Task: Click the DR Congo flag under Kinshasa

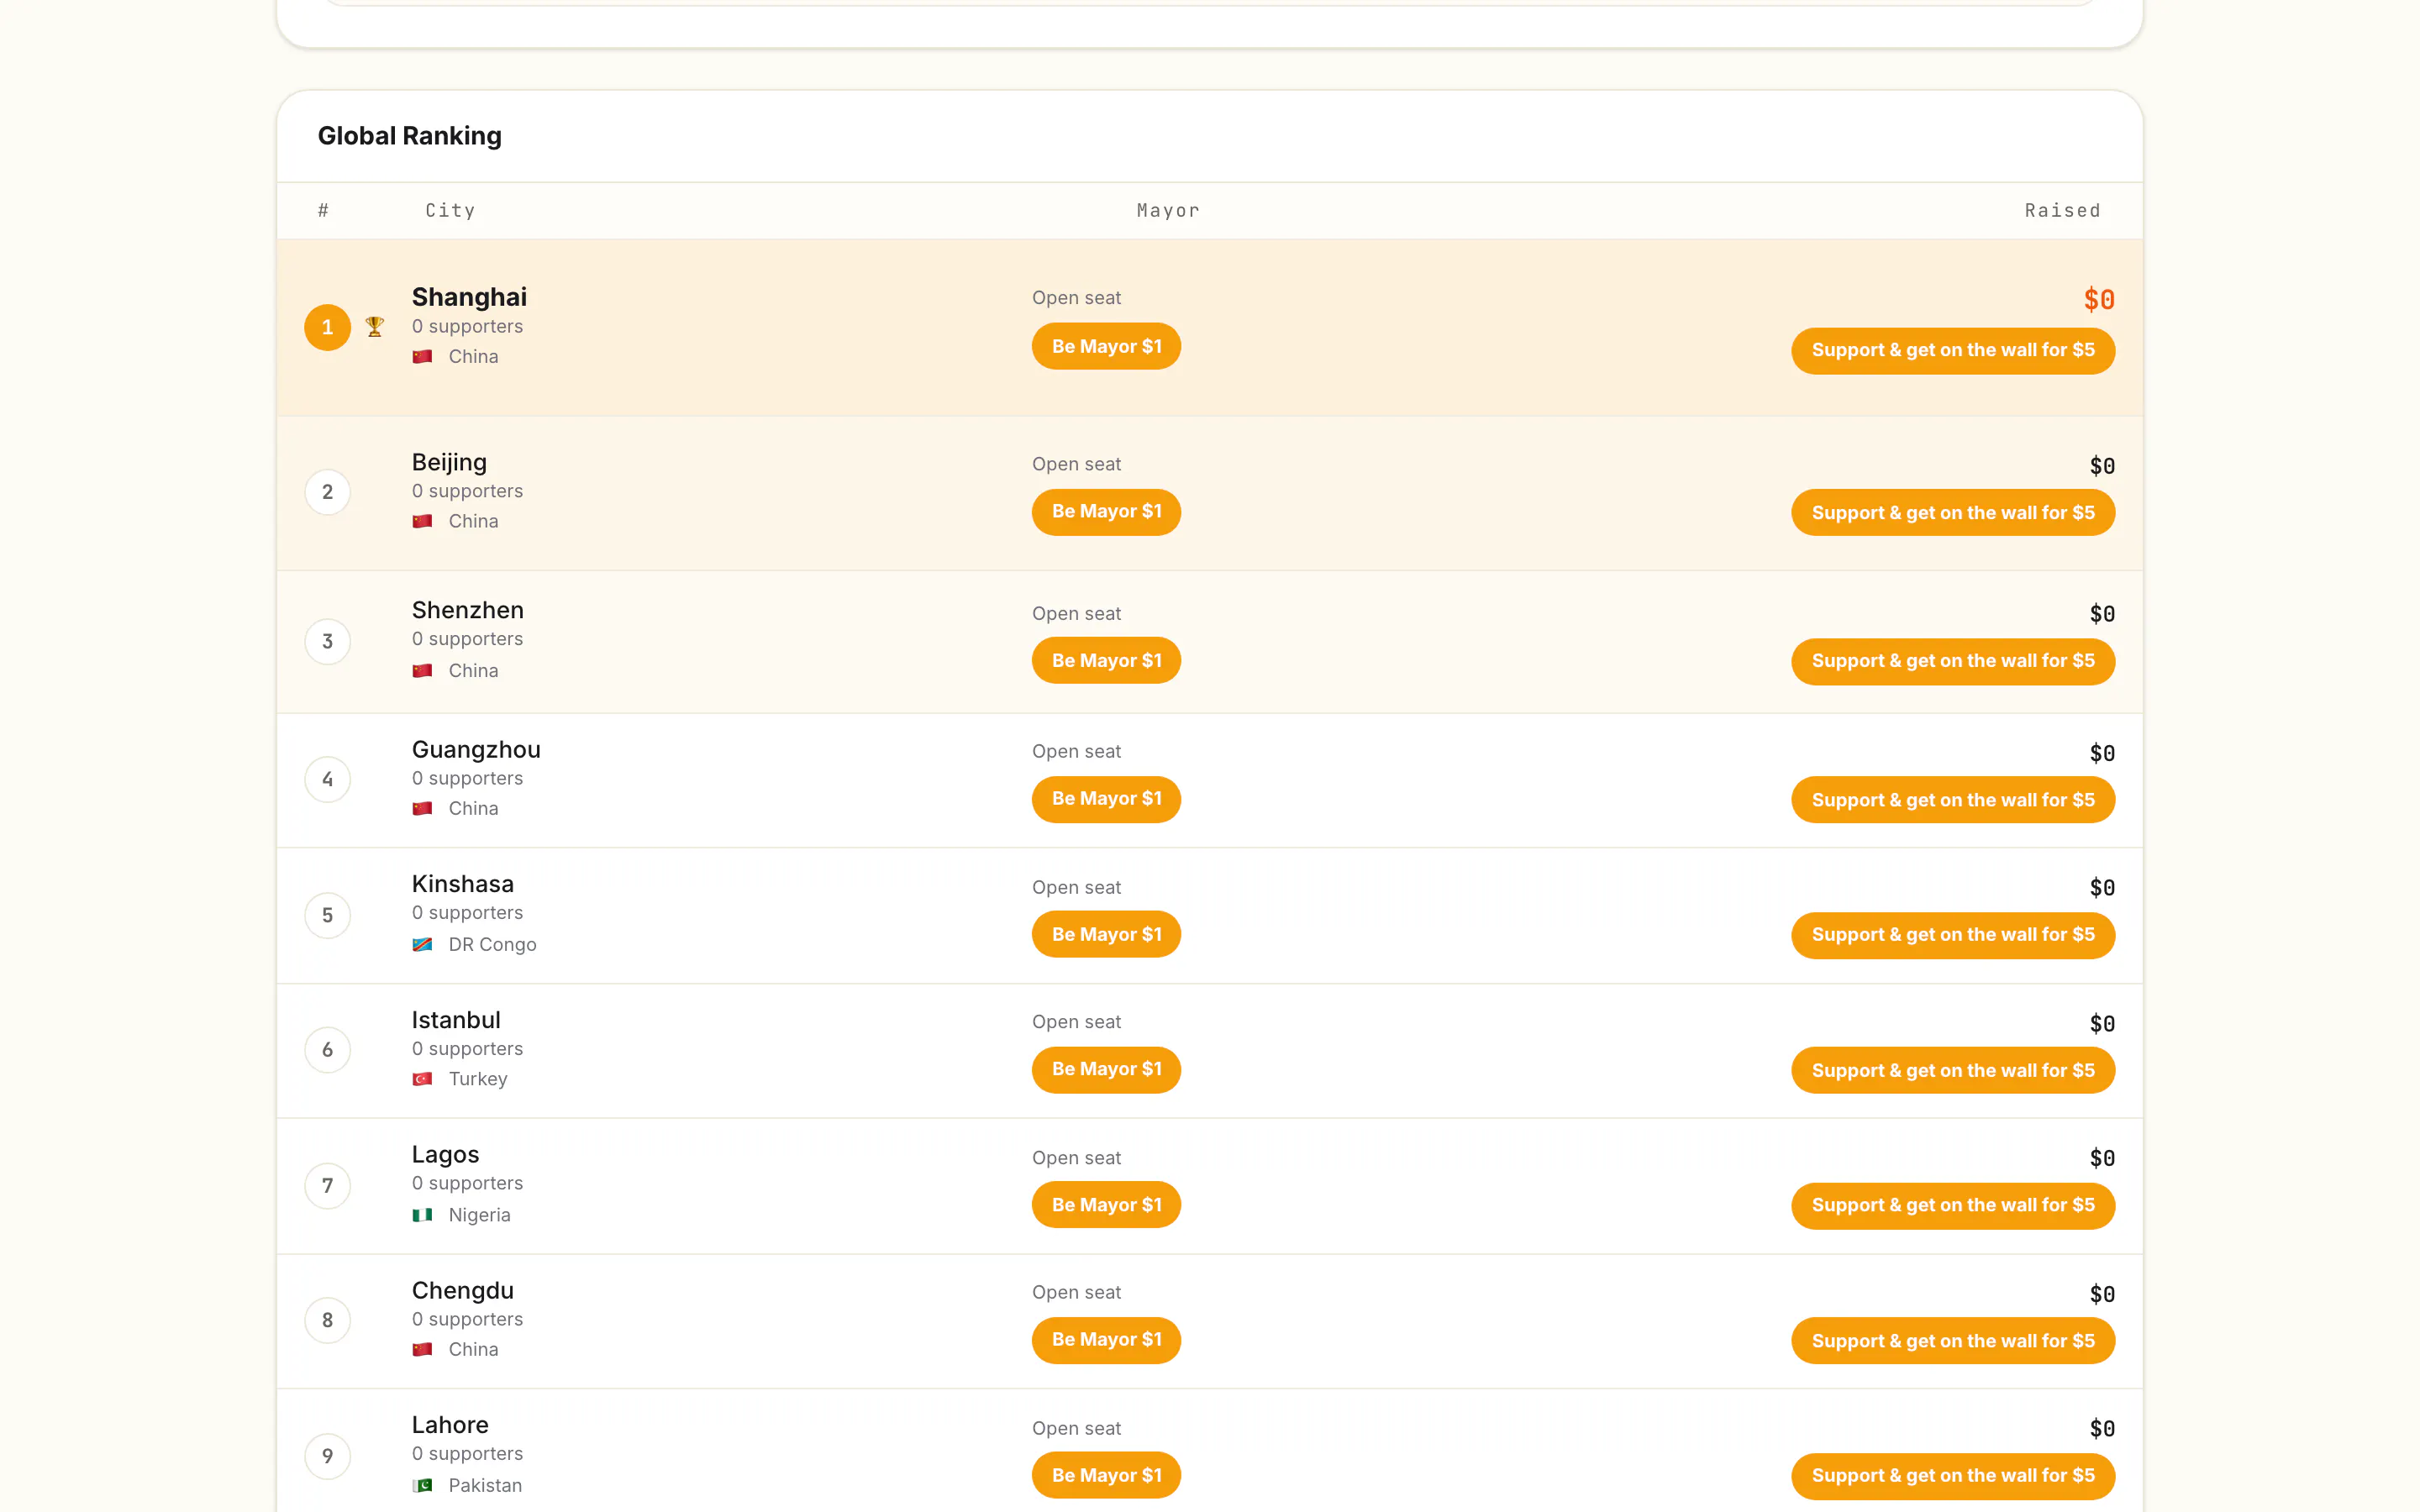Action: point(422,944)
